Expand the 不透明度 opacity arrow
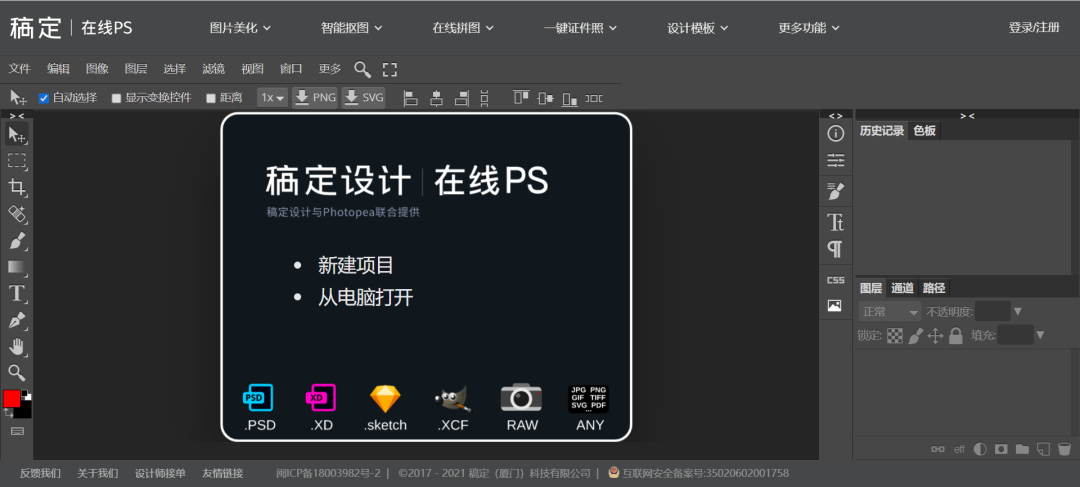This screenshot has width=1080, height=487. click(x=1018, y=311)
